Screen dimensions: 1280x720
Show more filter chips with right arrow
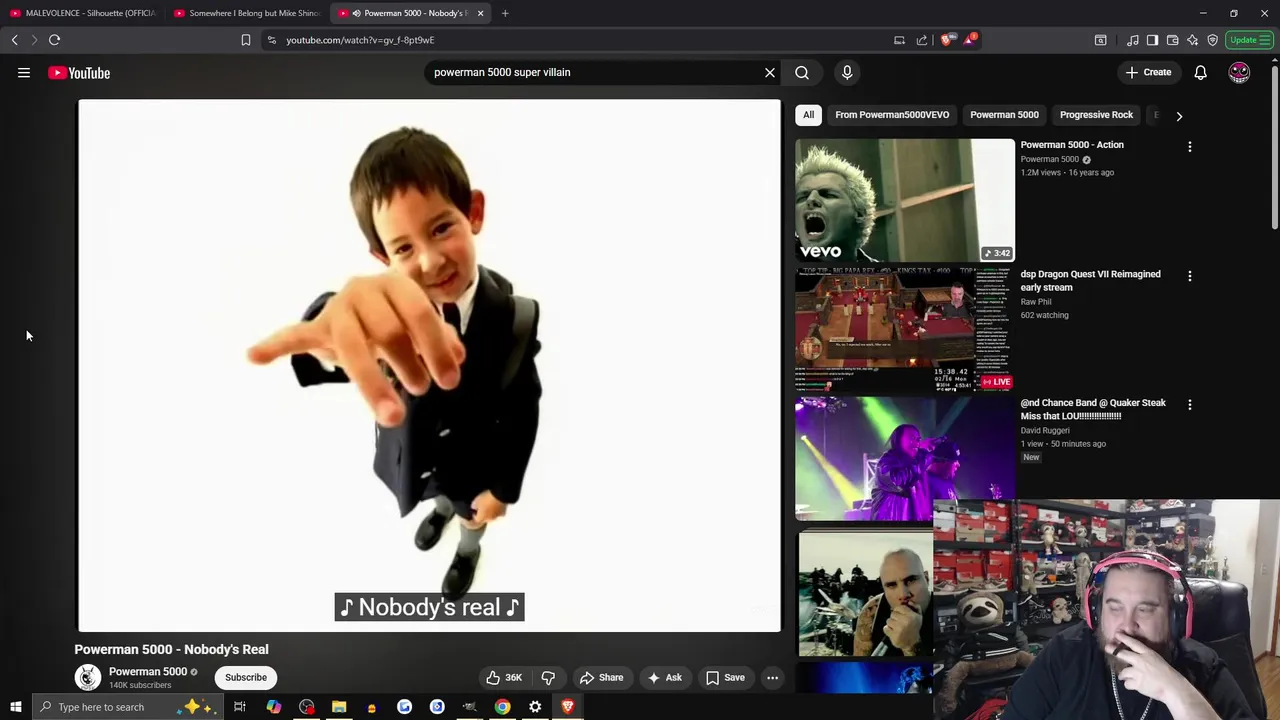[1179, 115]
